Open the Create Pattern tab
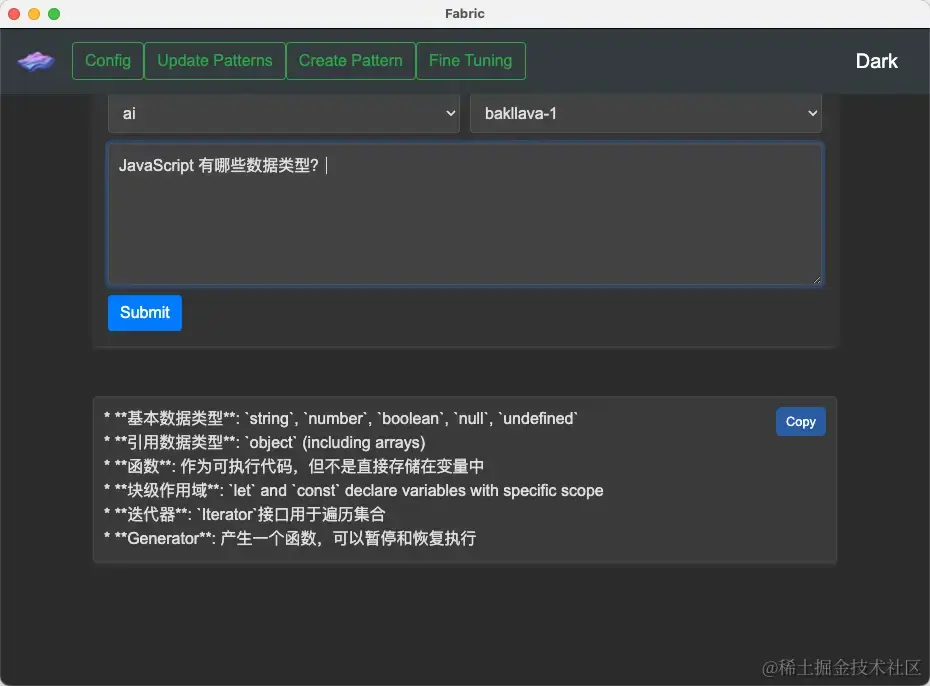The height and width of the screenshot is (686, 930). tap(350, 61)
